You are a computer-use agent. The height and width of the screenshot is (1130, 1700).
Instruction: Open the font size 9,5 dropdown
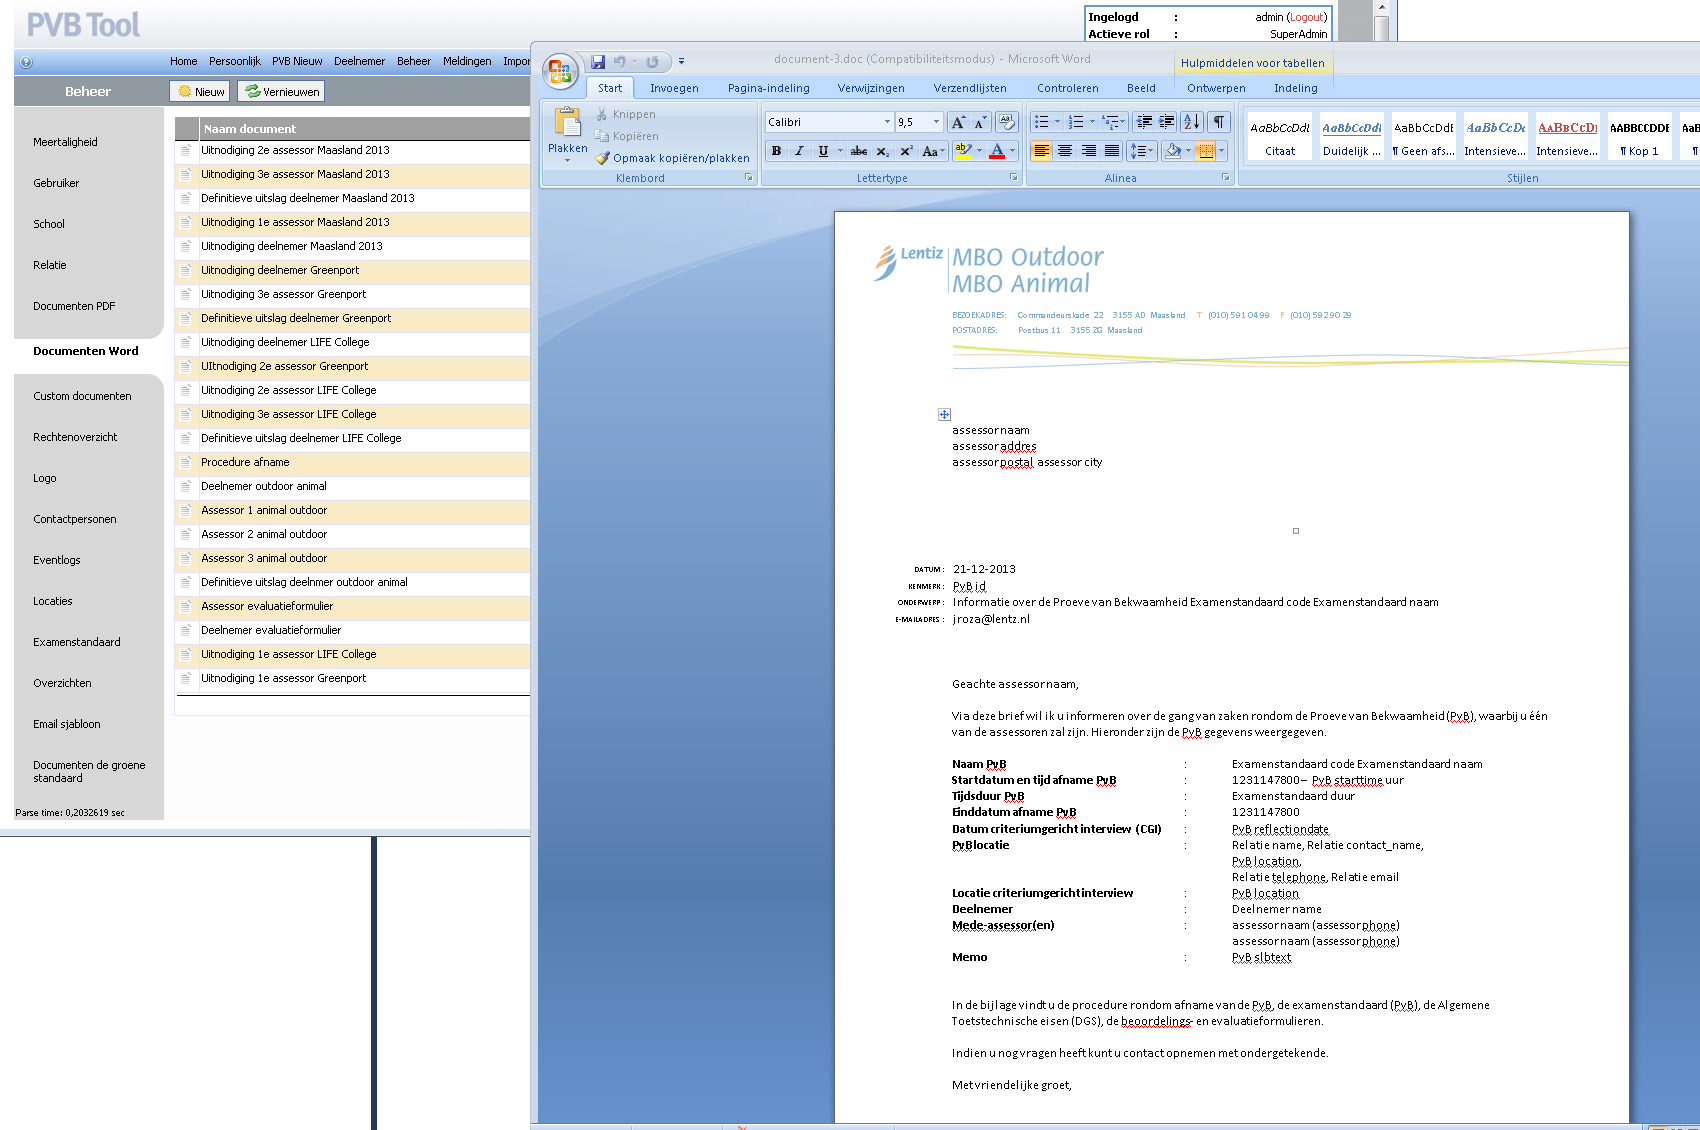[x=936, y=122]
